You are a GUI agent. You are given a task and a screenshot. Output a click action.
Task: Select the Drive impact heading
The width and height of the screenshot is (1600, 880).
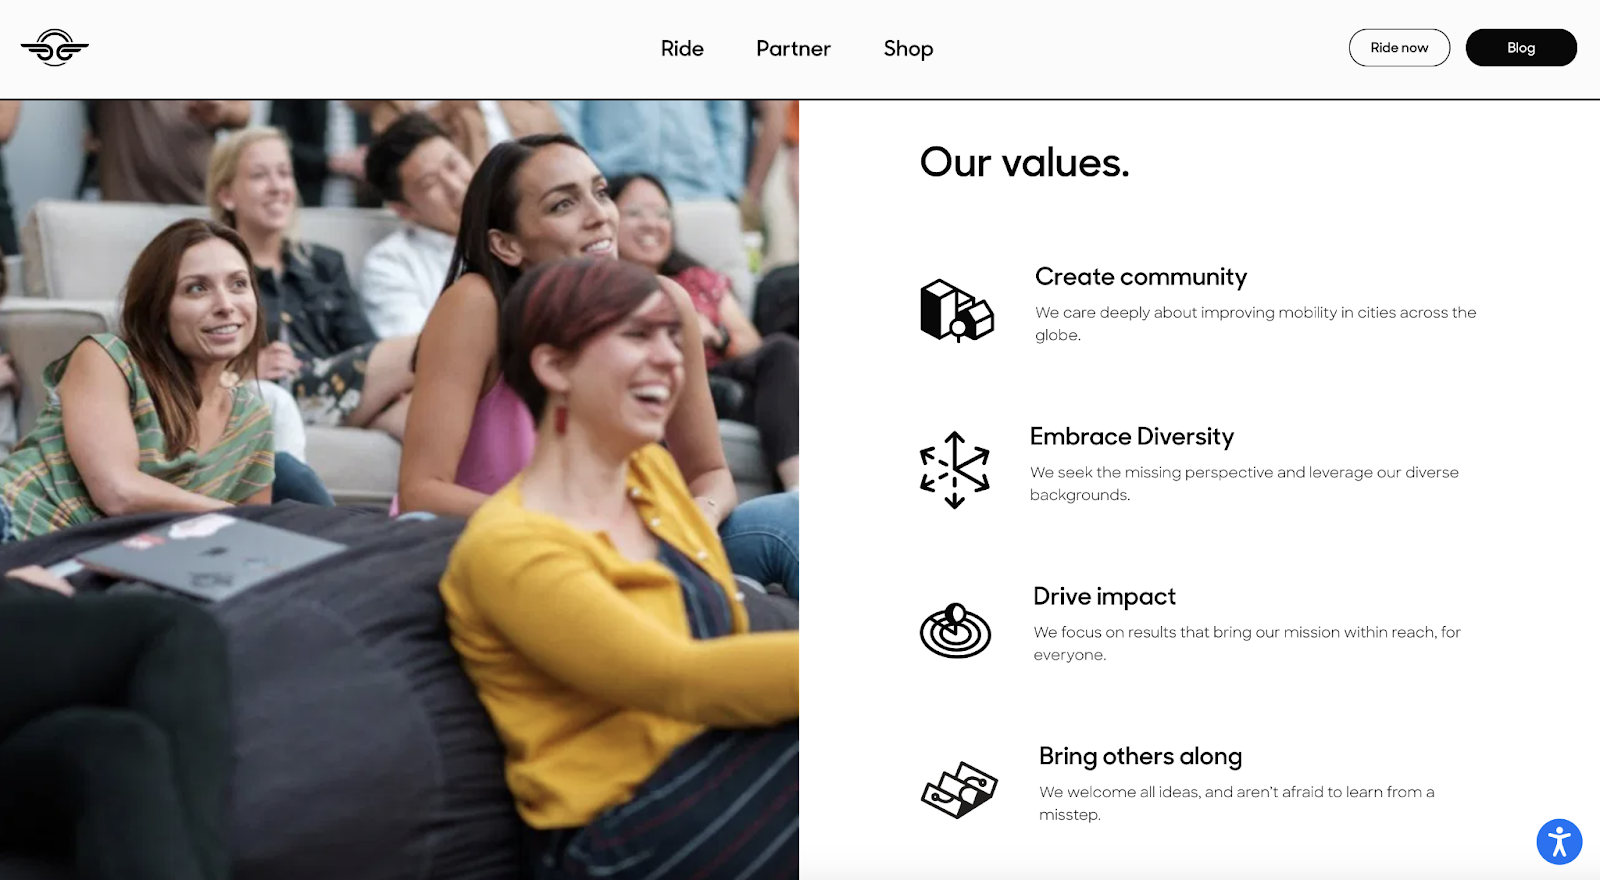1104,597
